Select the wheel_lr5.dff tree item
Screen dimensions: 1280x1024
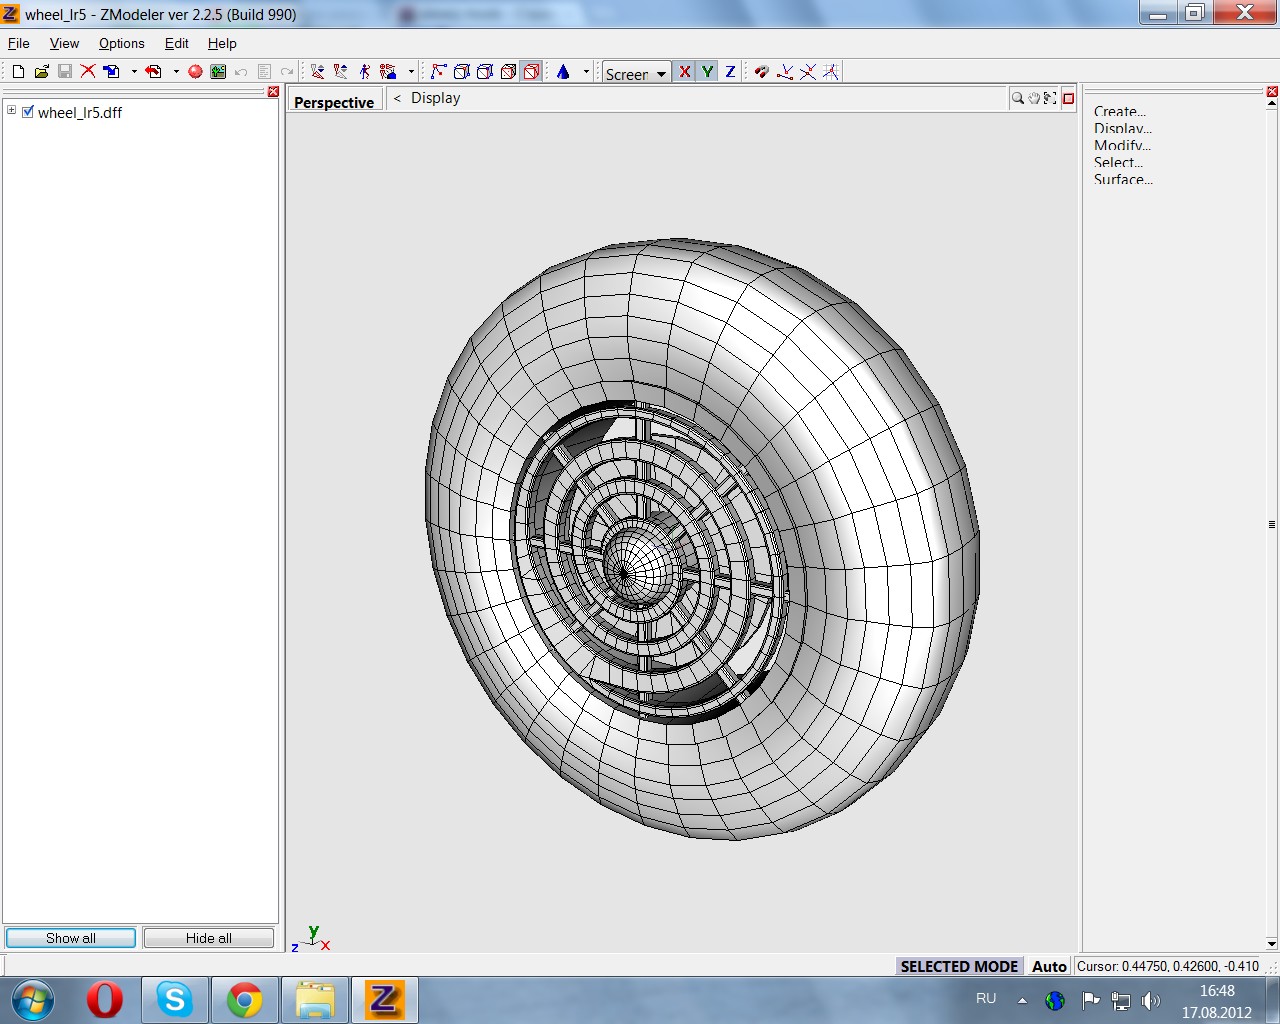[x=80, y=112]
